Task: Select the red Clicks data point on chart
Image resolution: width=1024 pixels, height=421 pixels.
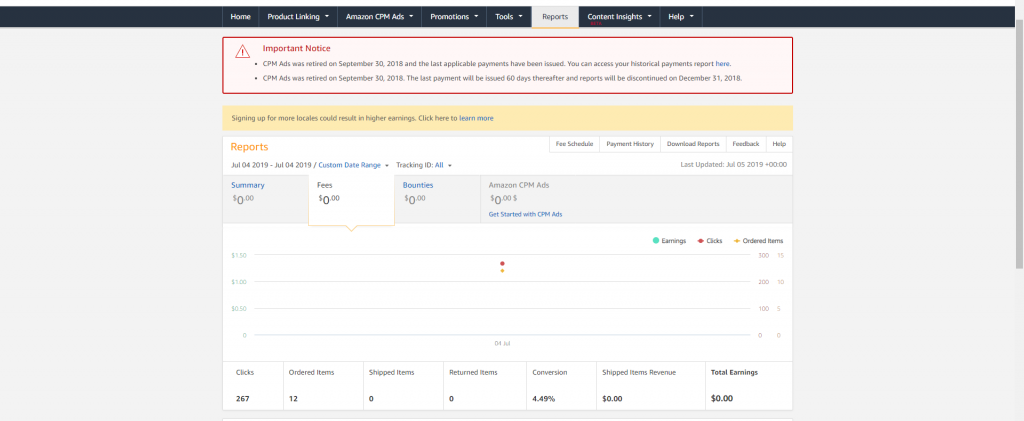Action: 502,263
